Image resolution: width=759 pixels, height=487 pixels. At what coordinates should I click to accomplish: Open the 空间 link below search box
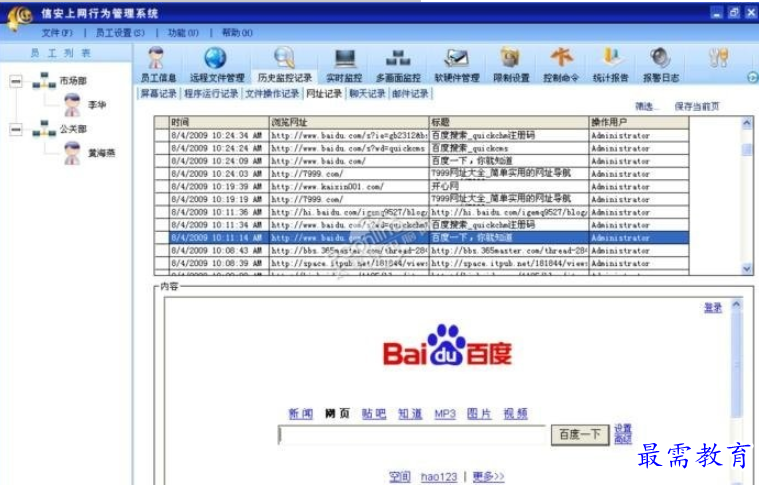click(x=400, y=477)
